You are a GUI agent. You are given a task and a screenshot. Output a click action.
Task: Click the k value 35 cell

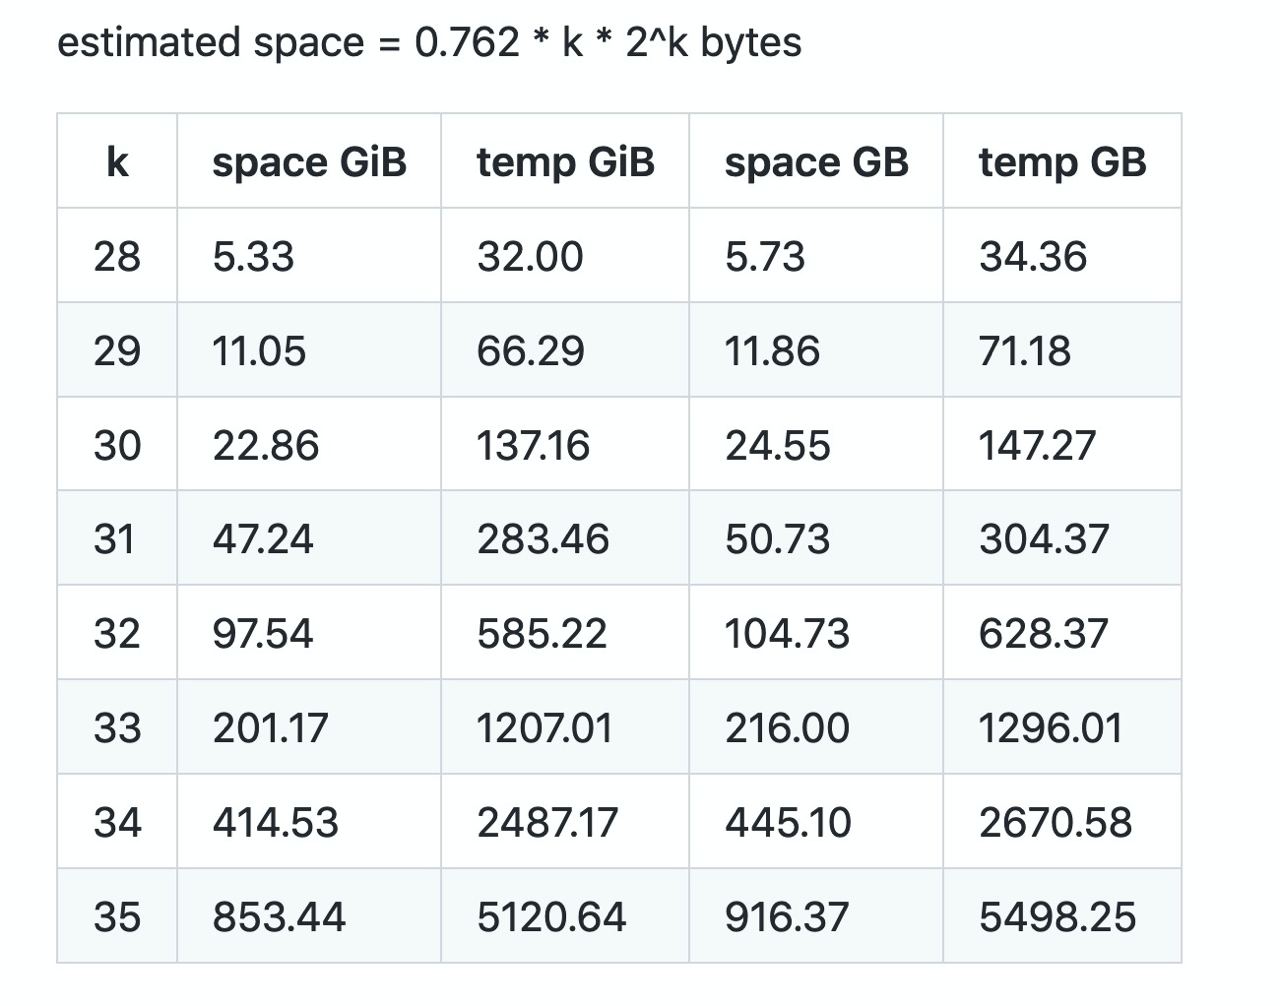[117, 917]
